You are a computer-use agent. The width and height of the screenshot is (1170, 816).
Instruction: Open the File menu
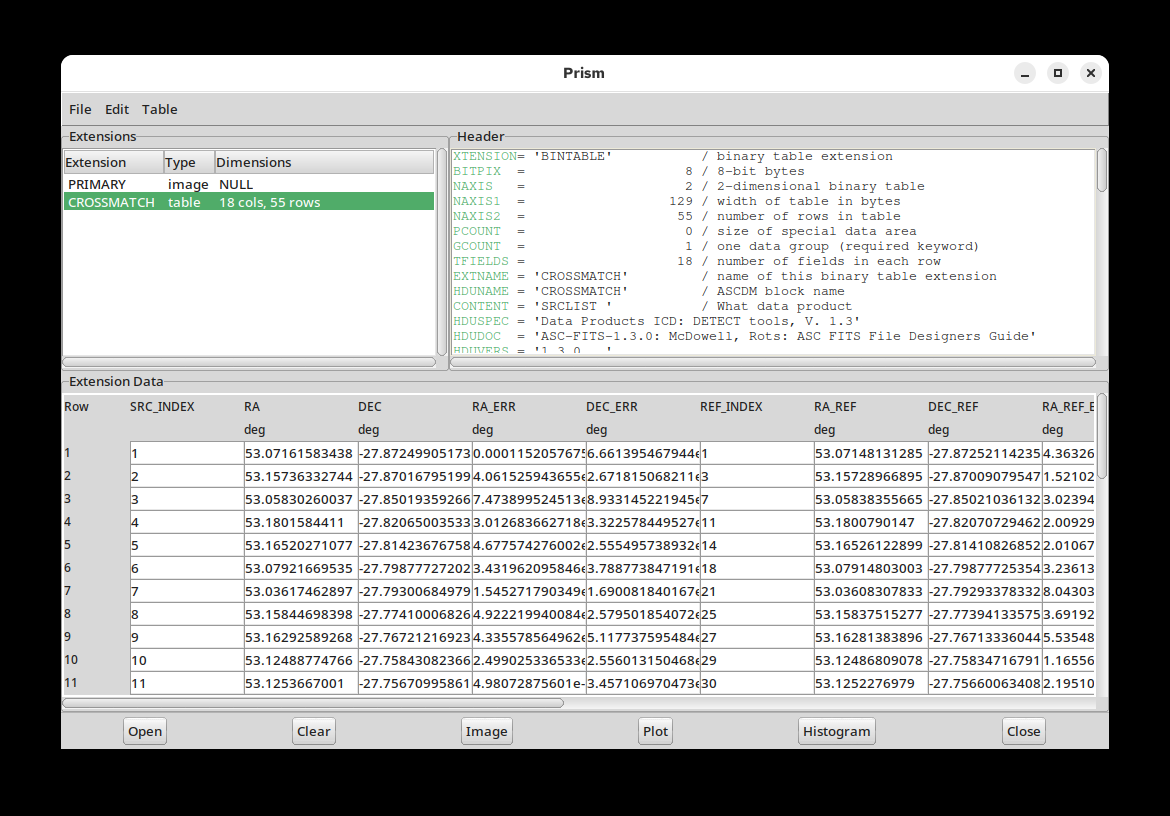(80, 109)
